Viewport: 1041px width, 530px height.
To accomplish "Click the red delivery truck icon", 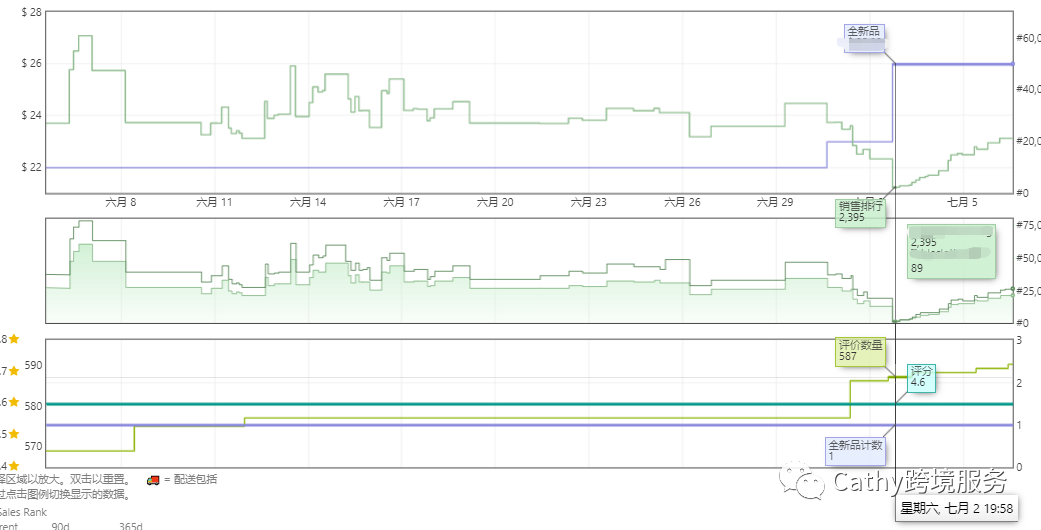I will 154,480.
